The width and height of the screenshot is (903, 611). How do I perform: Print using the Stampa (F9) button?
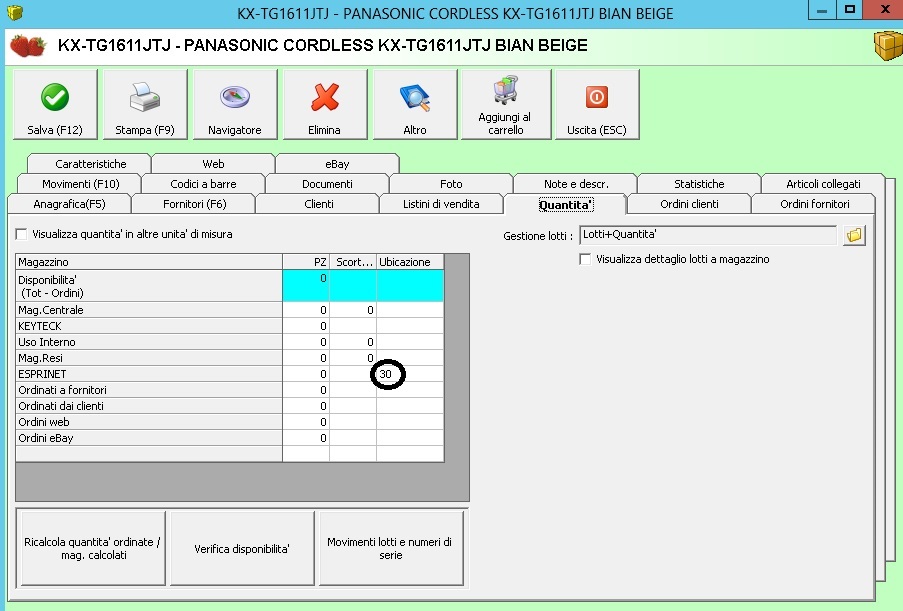[145, 104]
